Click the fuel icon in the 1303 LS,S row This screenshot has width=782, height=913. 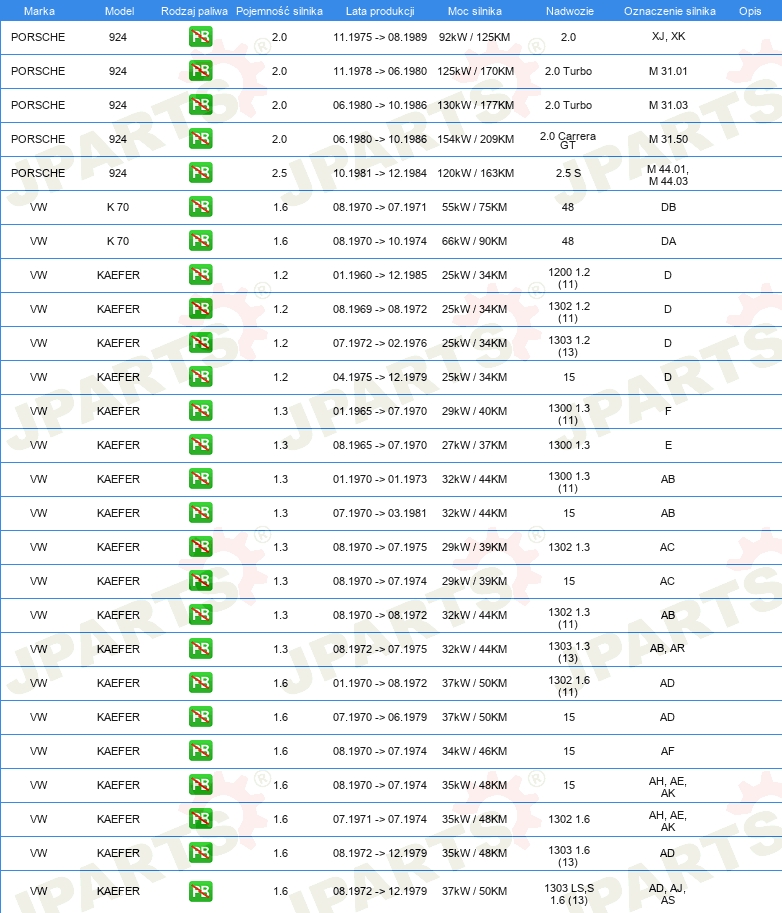pos(200,891)
